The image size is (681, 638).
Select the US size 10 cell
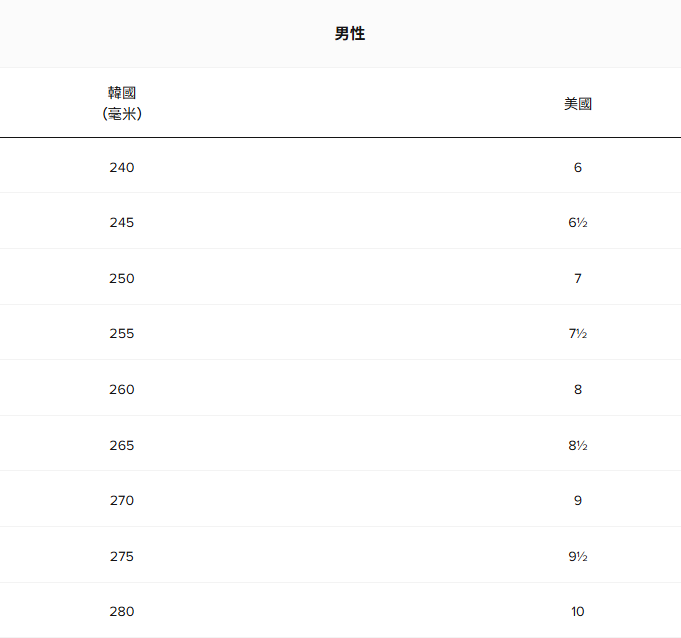pos(577,611)
